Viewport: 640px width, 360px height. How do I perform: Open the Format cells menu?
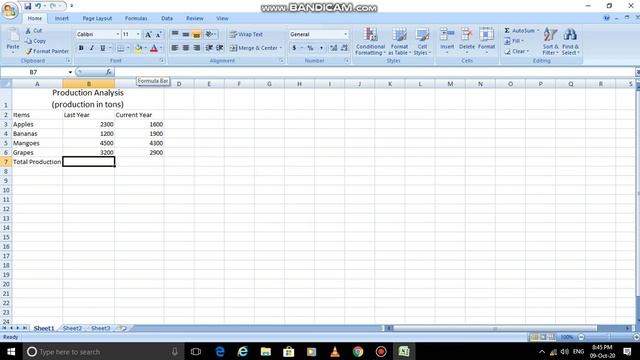(x=486, y=41)
